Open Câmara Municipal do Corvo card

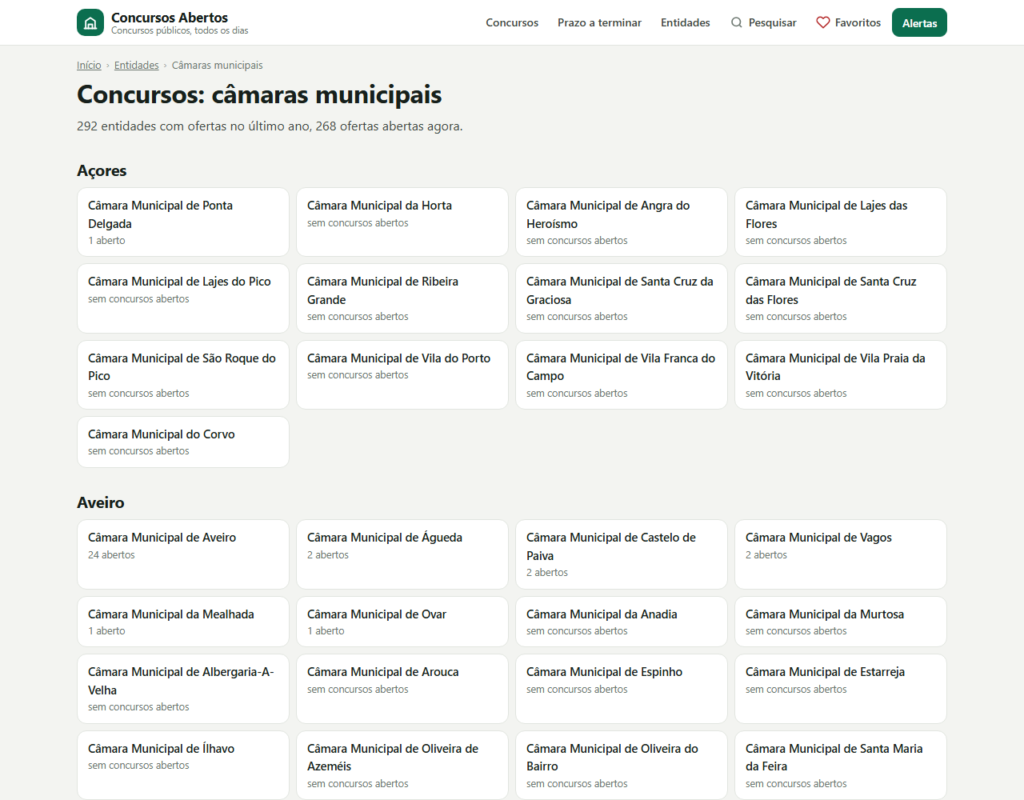tap(183, 442)
